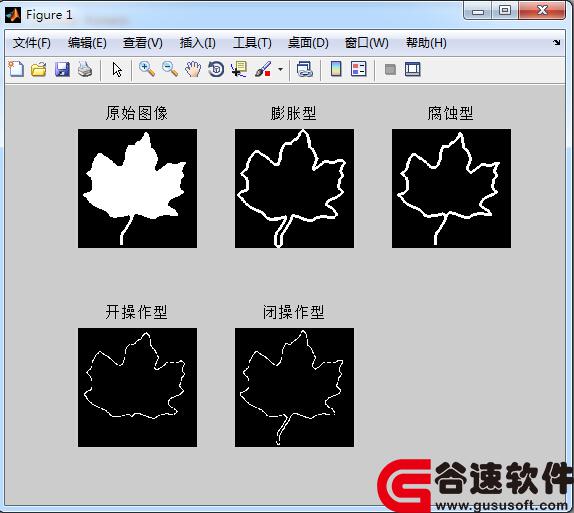Print the figure using the printer icon

[85, 69]
